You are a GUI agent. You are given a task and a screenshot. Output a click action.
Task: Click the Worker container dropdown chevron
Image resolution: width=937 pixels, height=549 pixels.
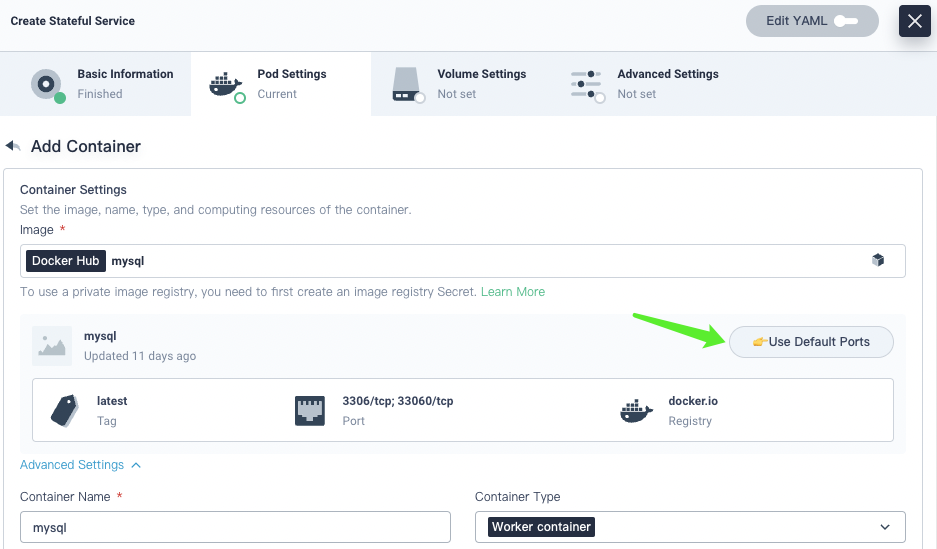[884, 527]
